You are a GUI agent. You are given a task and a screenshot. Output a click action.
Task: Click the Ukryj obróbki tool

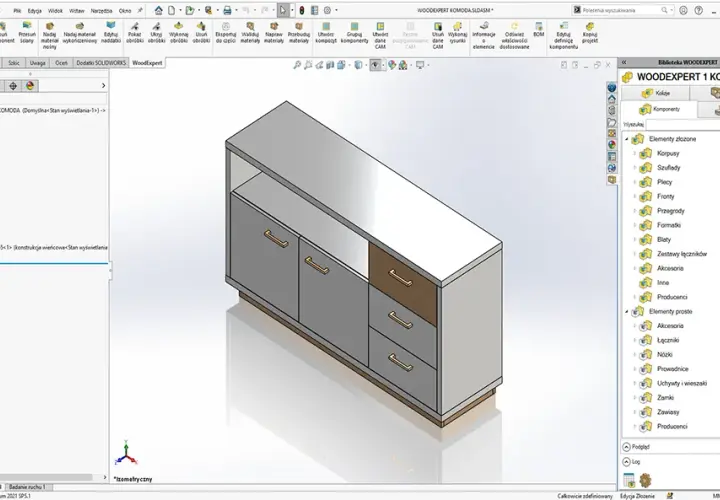click(x=157, y=32)
